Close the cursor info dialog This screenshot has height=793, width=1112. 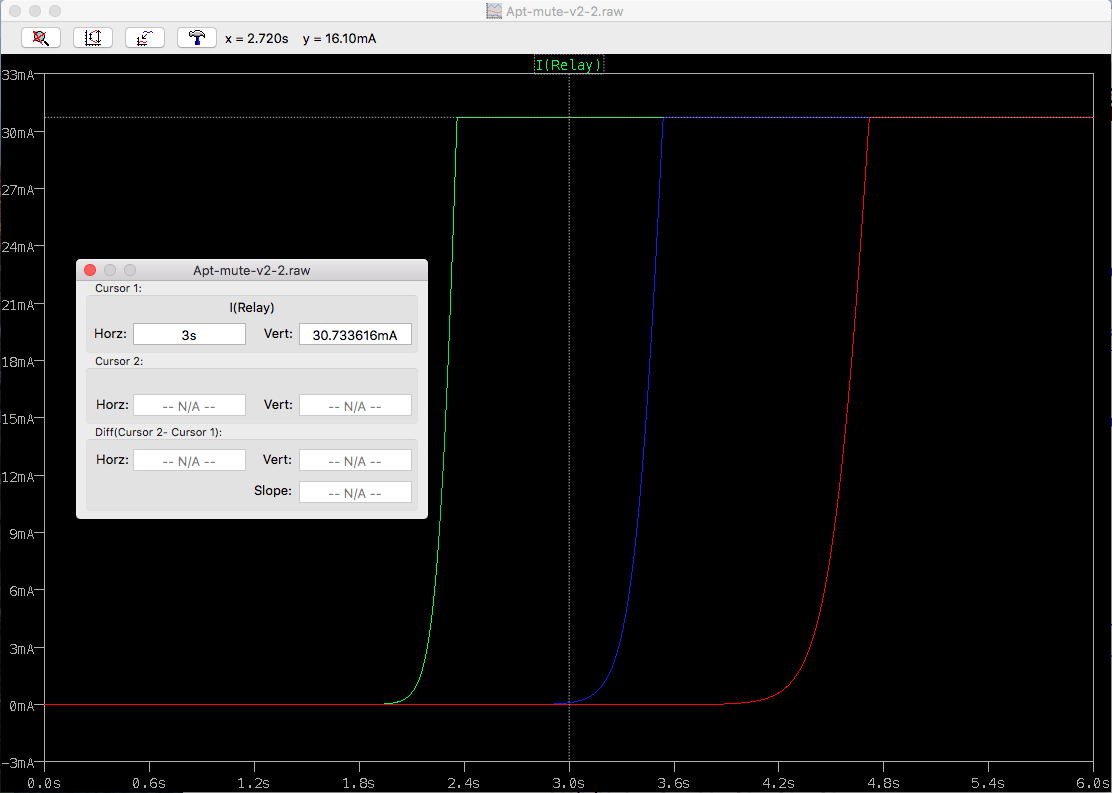click(x=90, y=270)
